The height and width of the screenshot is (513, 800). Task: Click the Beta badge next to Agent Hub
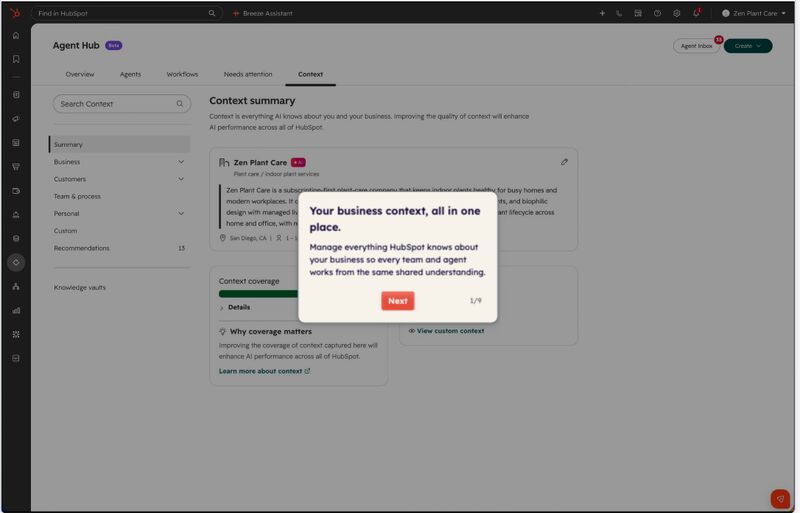coord(114,45)
